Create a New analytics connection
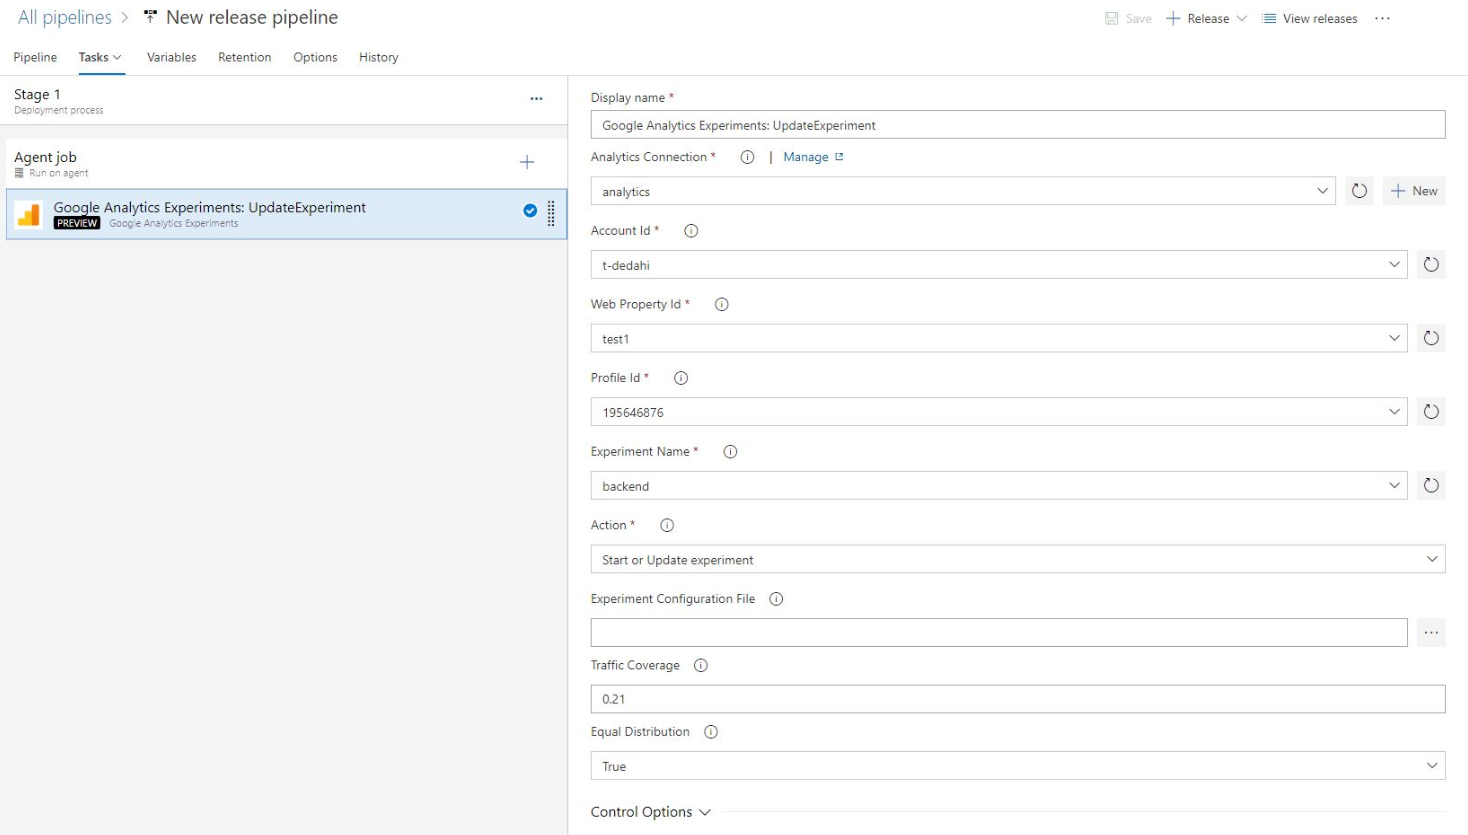 pos(1414,190)
